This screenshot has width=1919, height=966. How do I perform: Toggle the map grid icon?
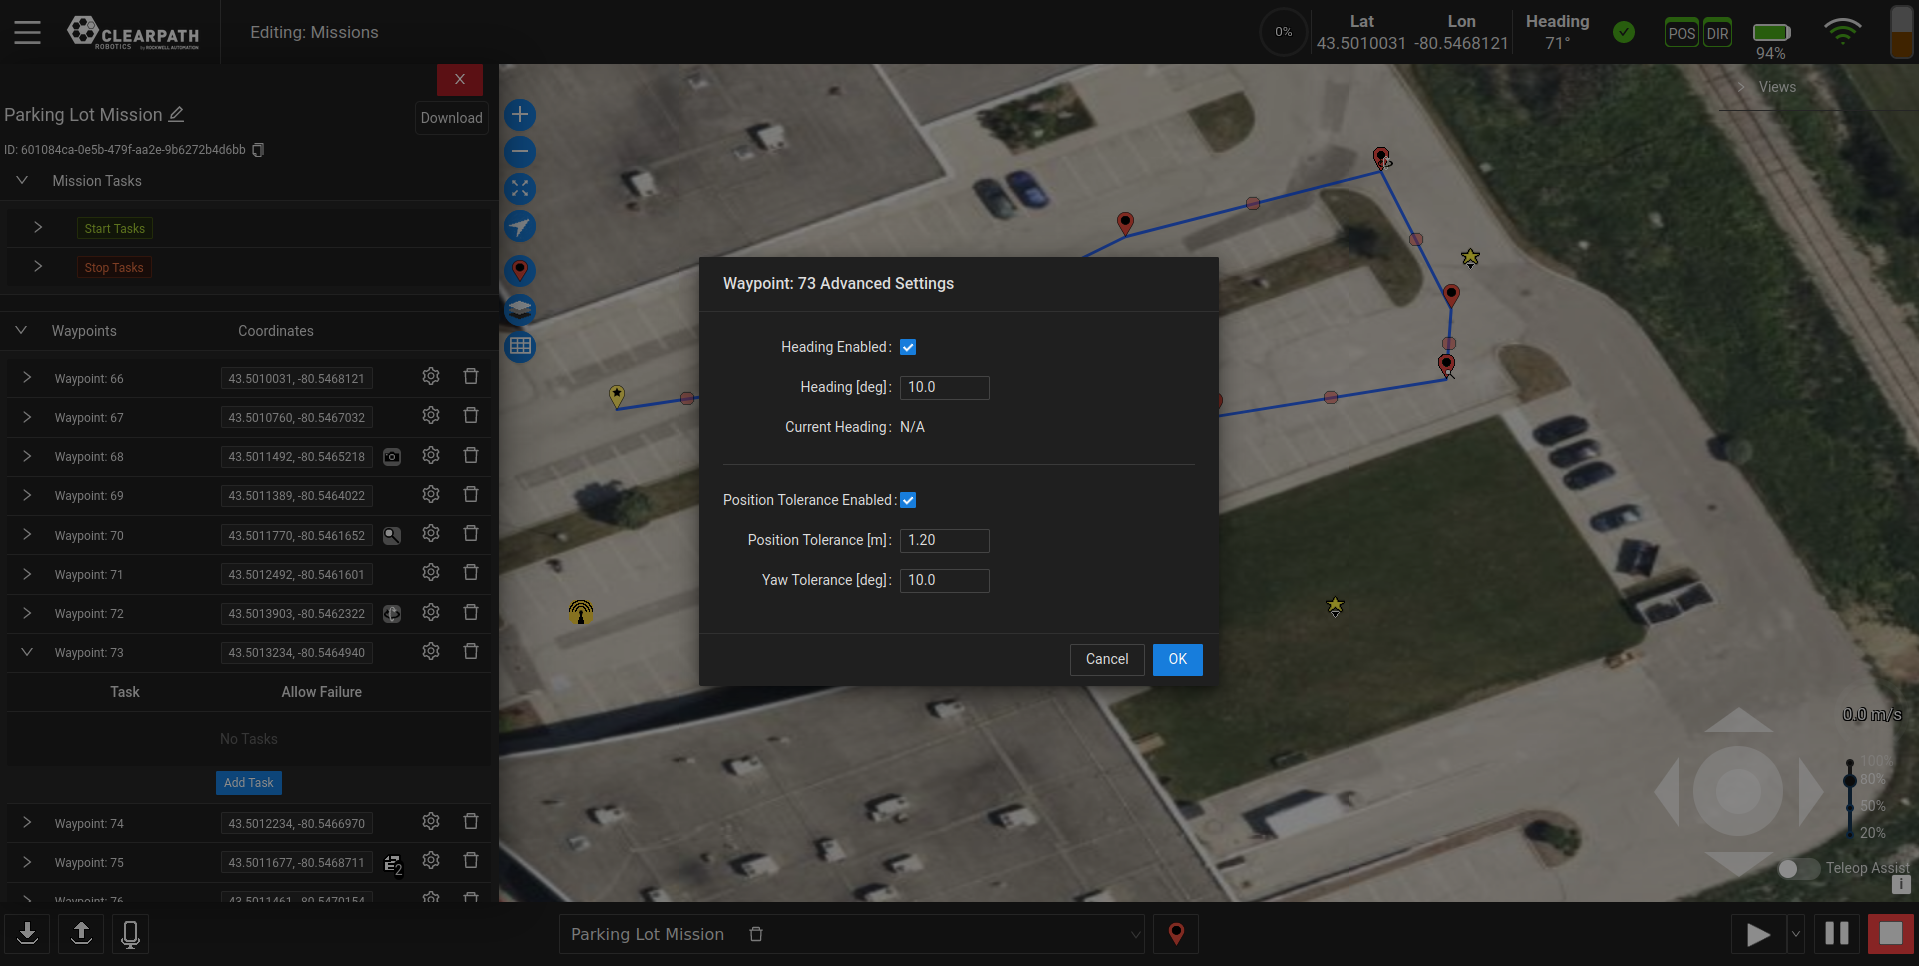click(520, 347)
